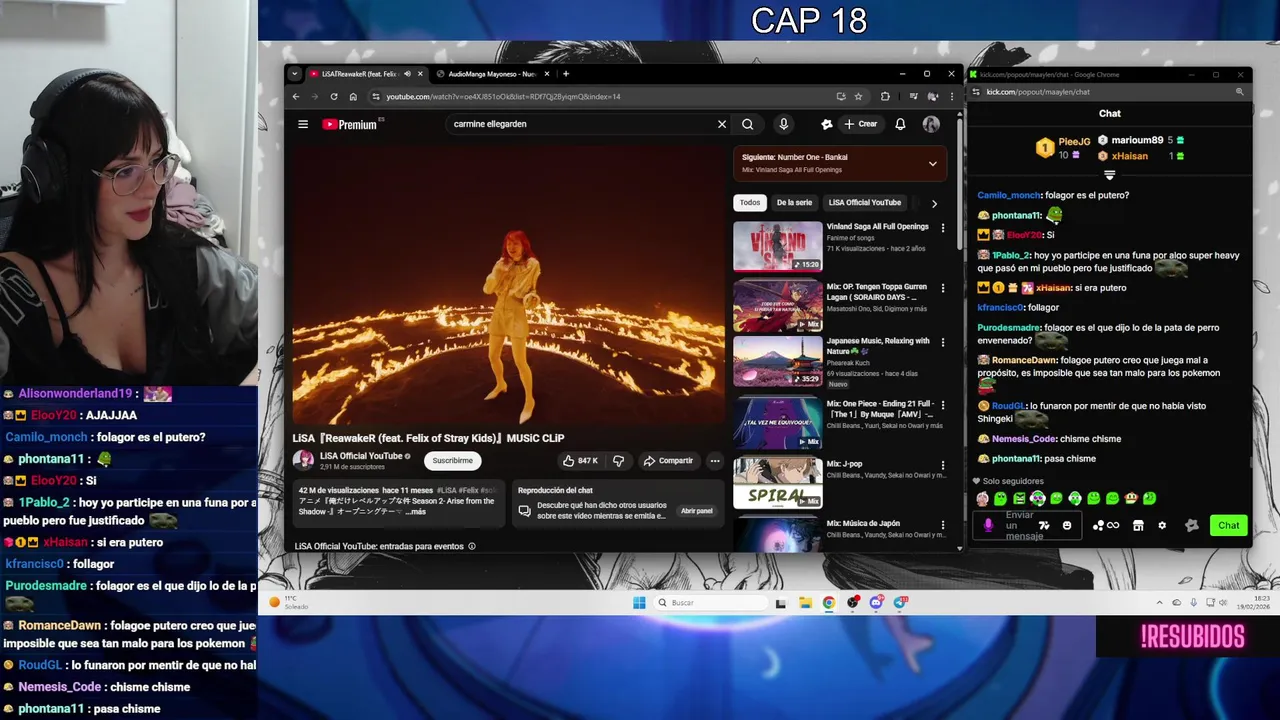The width and height of the screenshot is (1280, 720).
Task: Click the Crear button on YouTube
Action: pos(861,124)
